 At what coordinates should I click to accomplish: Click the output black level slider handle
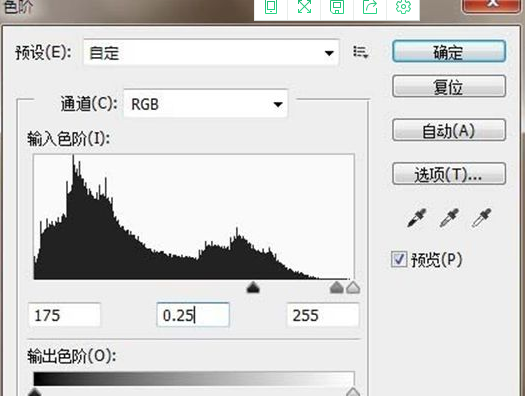click(x=34, y=392)
